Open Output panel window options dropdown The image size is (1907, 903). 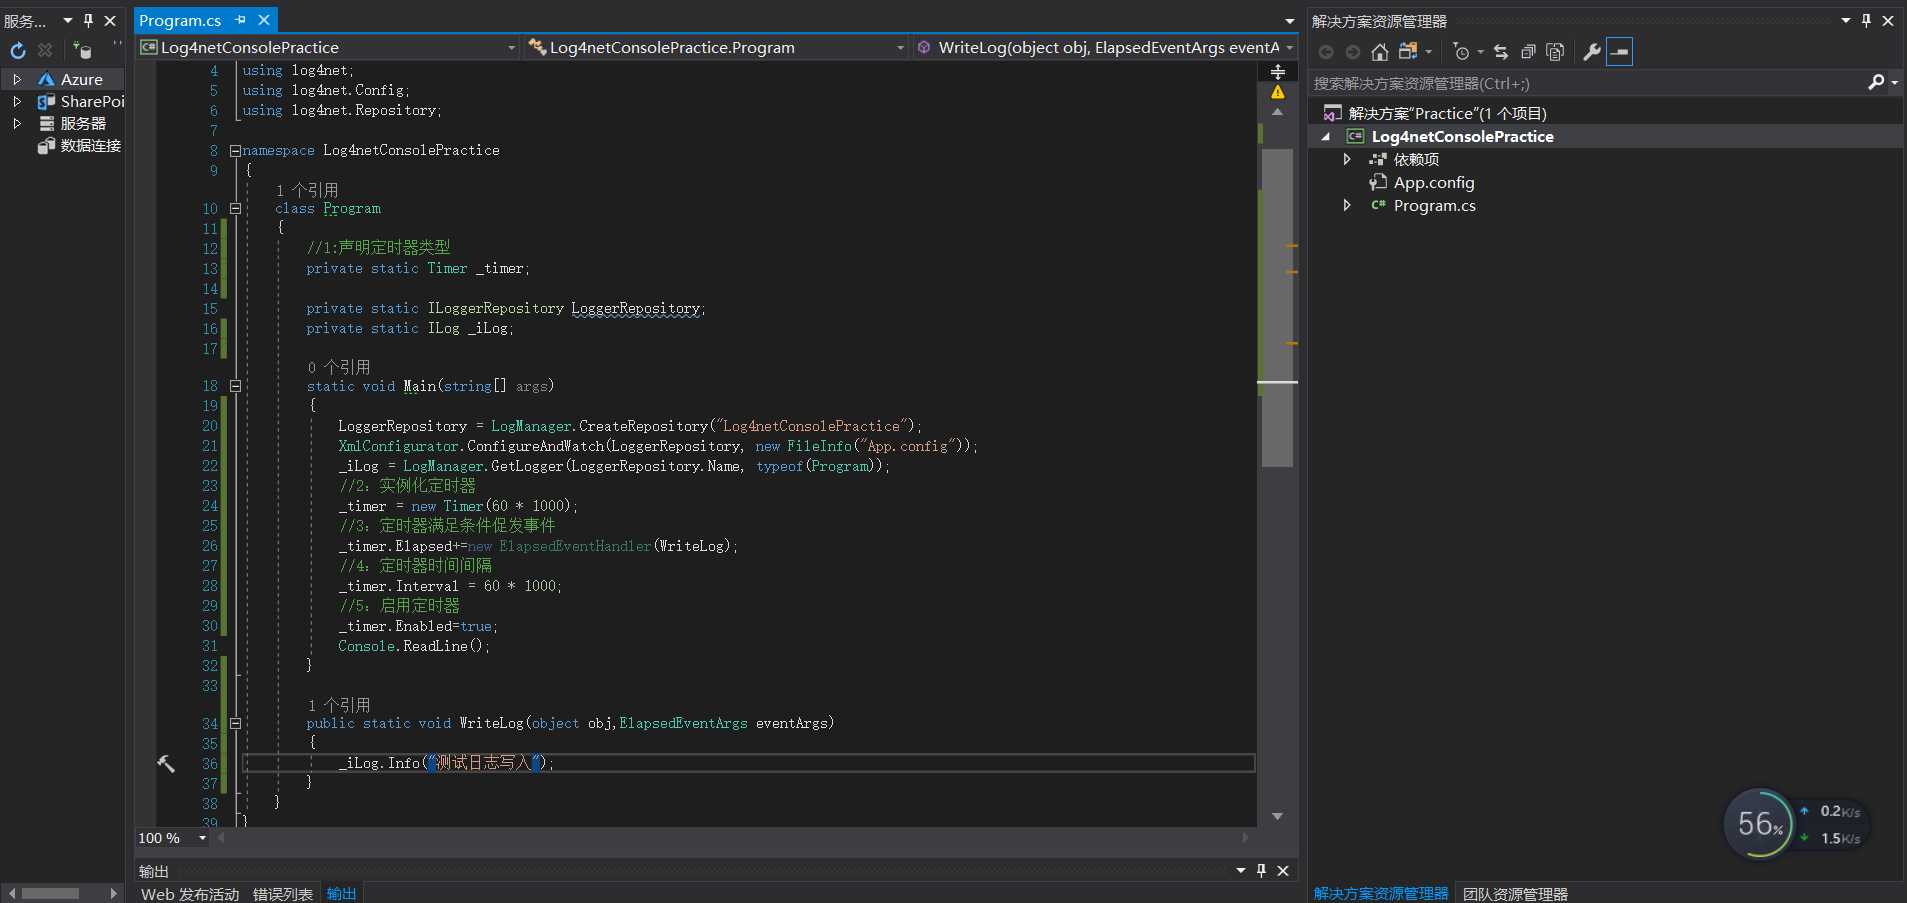(x=1241, y=870)
